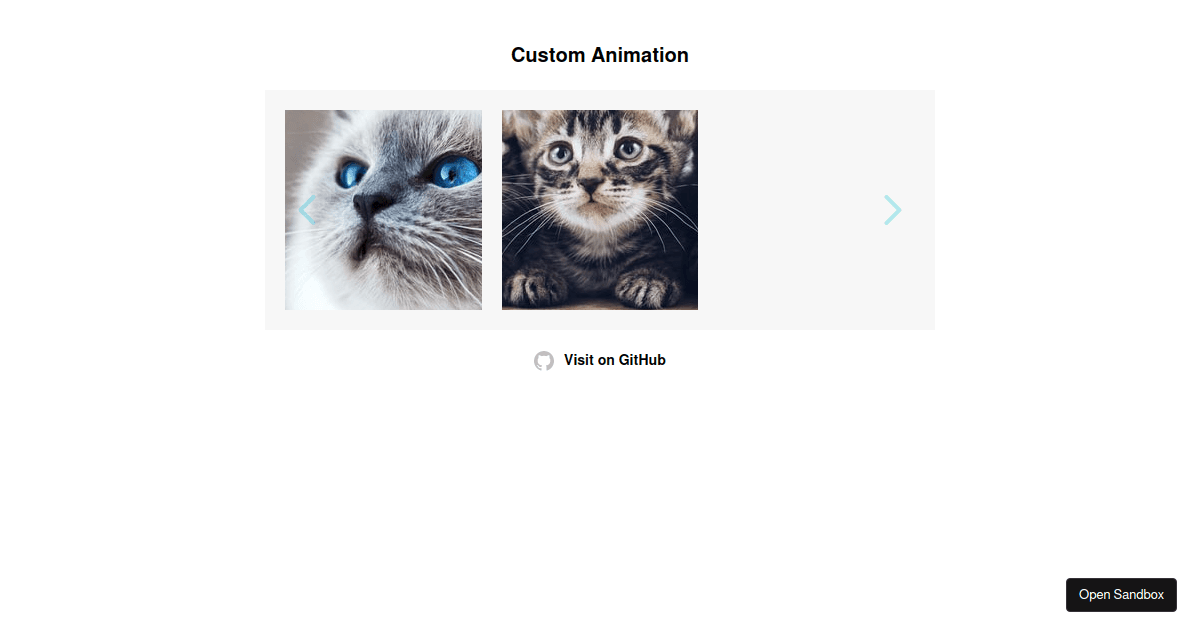This screenshot has width=1200, height=630.
Task: Click the white cat's dark nose
Action: 372,204
